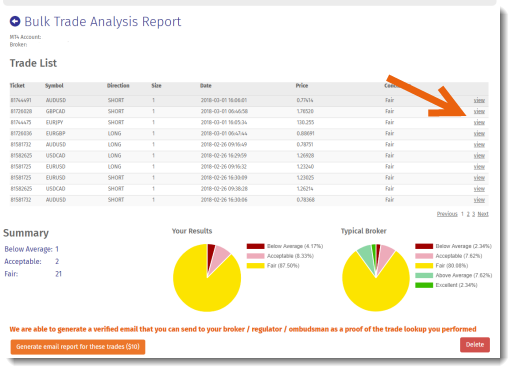Click light green Above Average legend swatch
Image resolution: width=515 pixels, height=373 pixels.
coord(424,275)
